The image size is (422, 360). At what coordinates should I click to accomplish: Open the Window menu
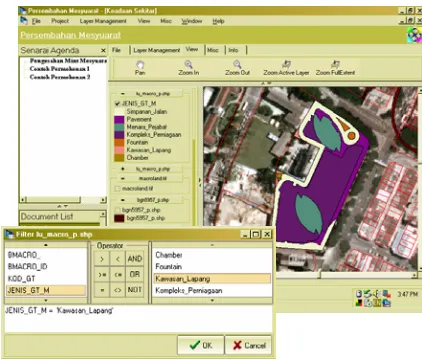(x=192, y=21)
